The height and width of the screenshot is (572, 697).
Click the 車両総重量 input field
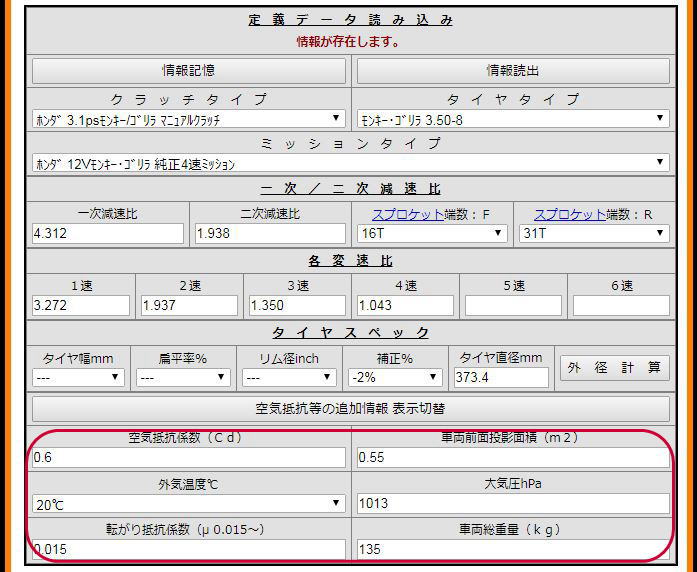[x=513, y=549]
